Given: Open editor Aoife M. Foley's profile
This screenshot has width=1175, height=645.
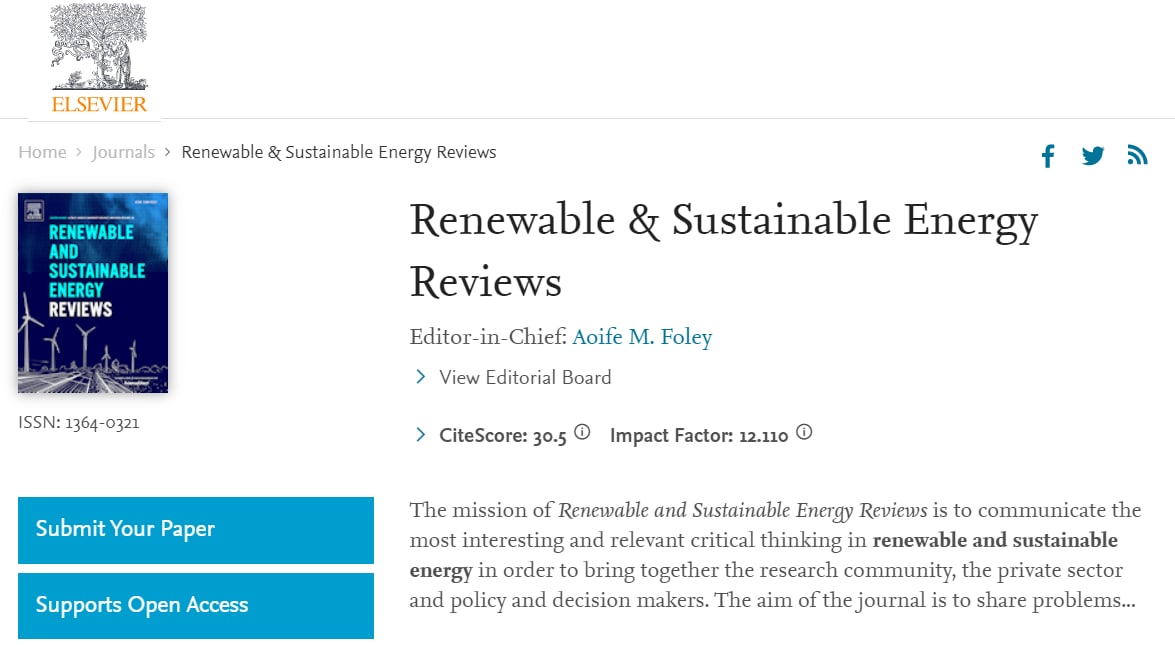Looking at the screenshot, I should point(642,337).
